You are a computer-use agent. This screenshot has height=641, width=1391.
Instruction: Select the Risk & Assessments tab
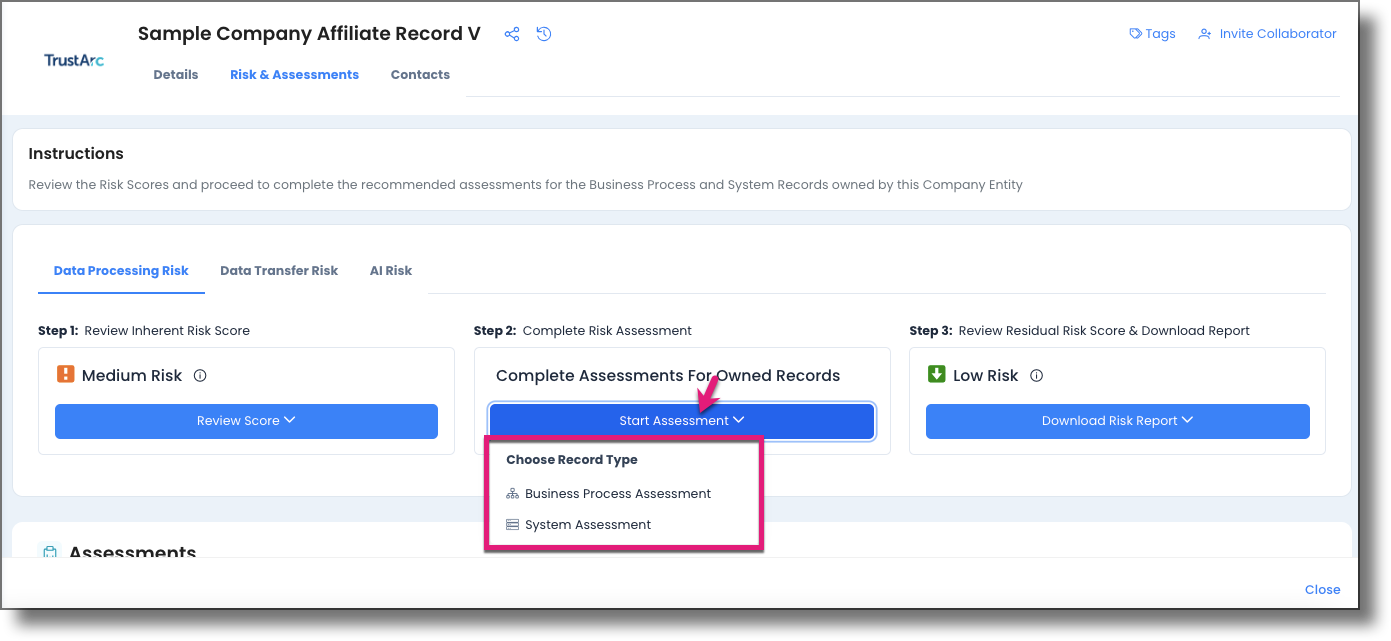(x=294, y=75)
